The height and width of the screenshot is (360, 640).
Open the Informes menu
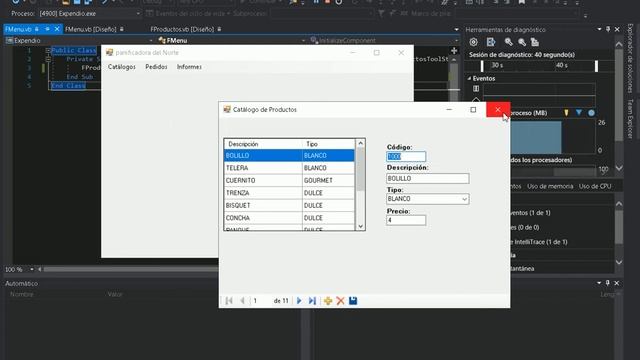pyautogui.click(x=189, y=67)
